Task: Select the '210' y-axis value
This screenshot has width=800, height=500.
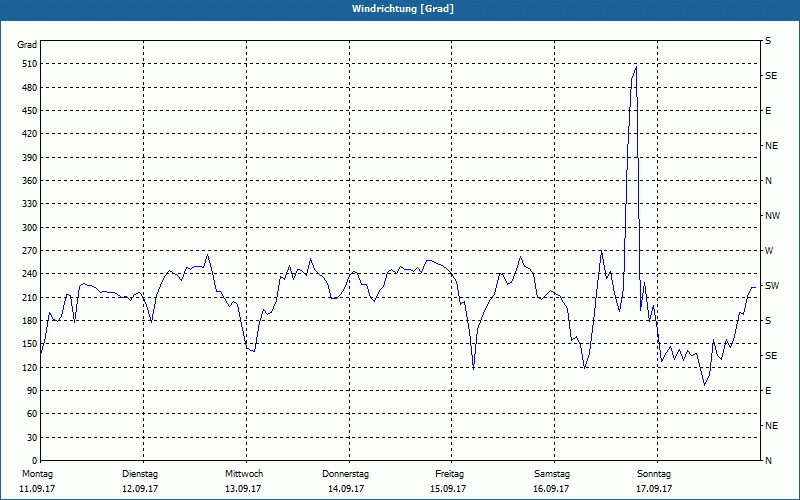Action: pos(30,297)
